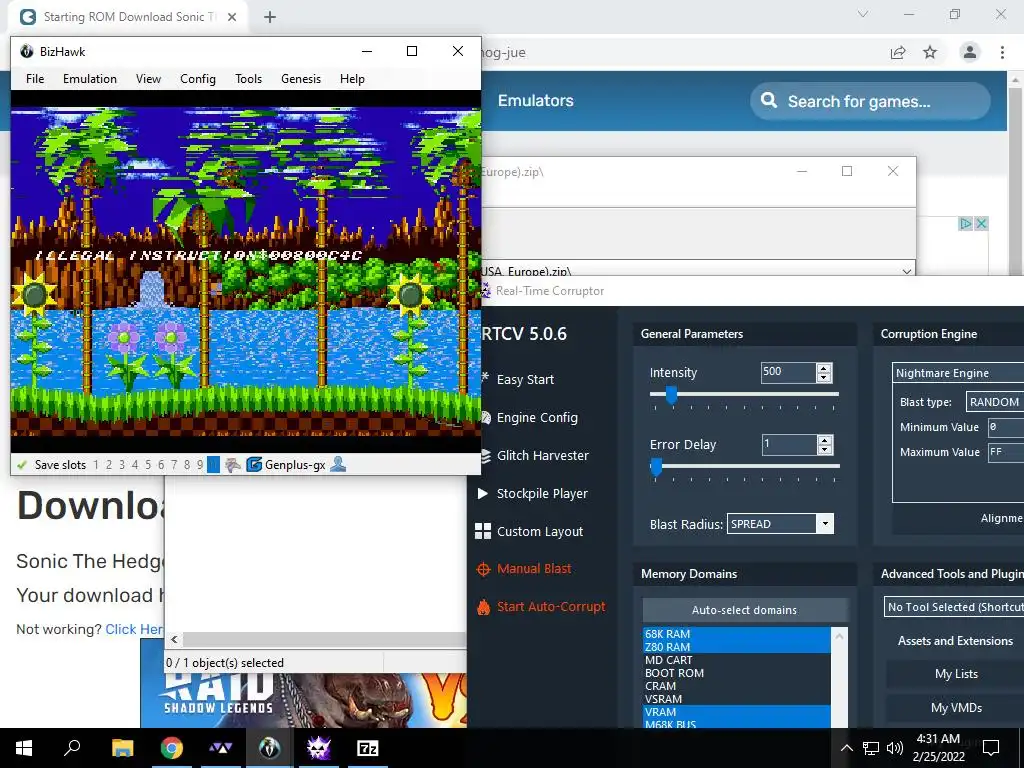Decrease Intensity with down stepper arrow
1024x768 pixels.
coord(824,377)
